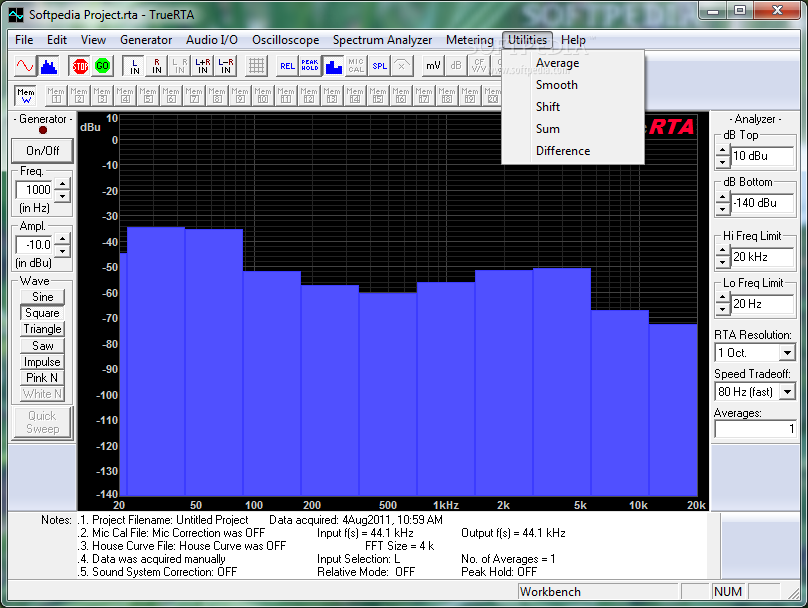808x608 pixels.
Task: Click the dB units toolbar icon
Action: 456,66
